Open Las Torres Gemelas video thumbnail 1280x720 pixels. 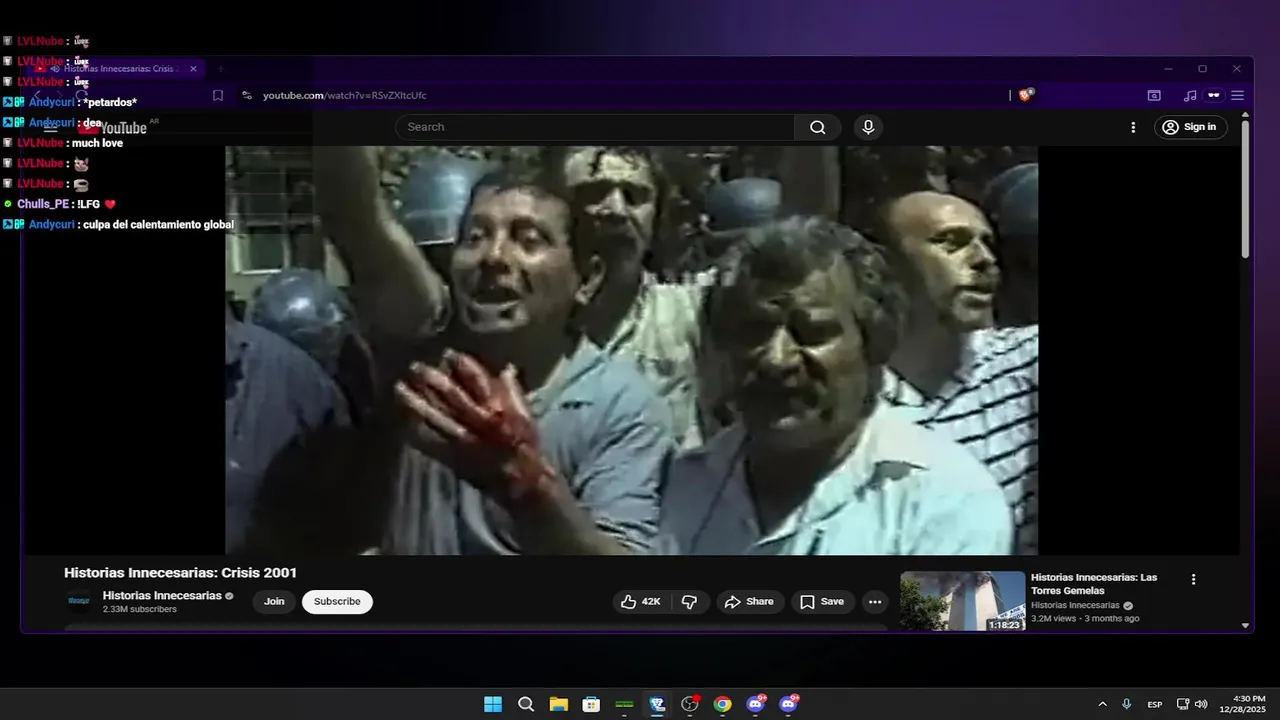(x=962, y=601)
